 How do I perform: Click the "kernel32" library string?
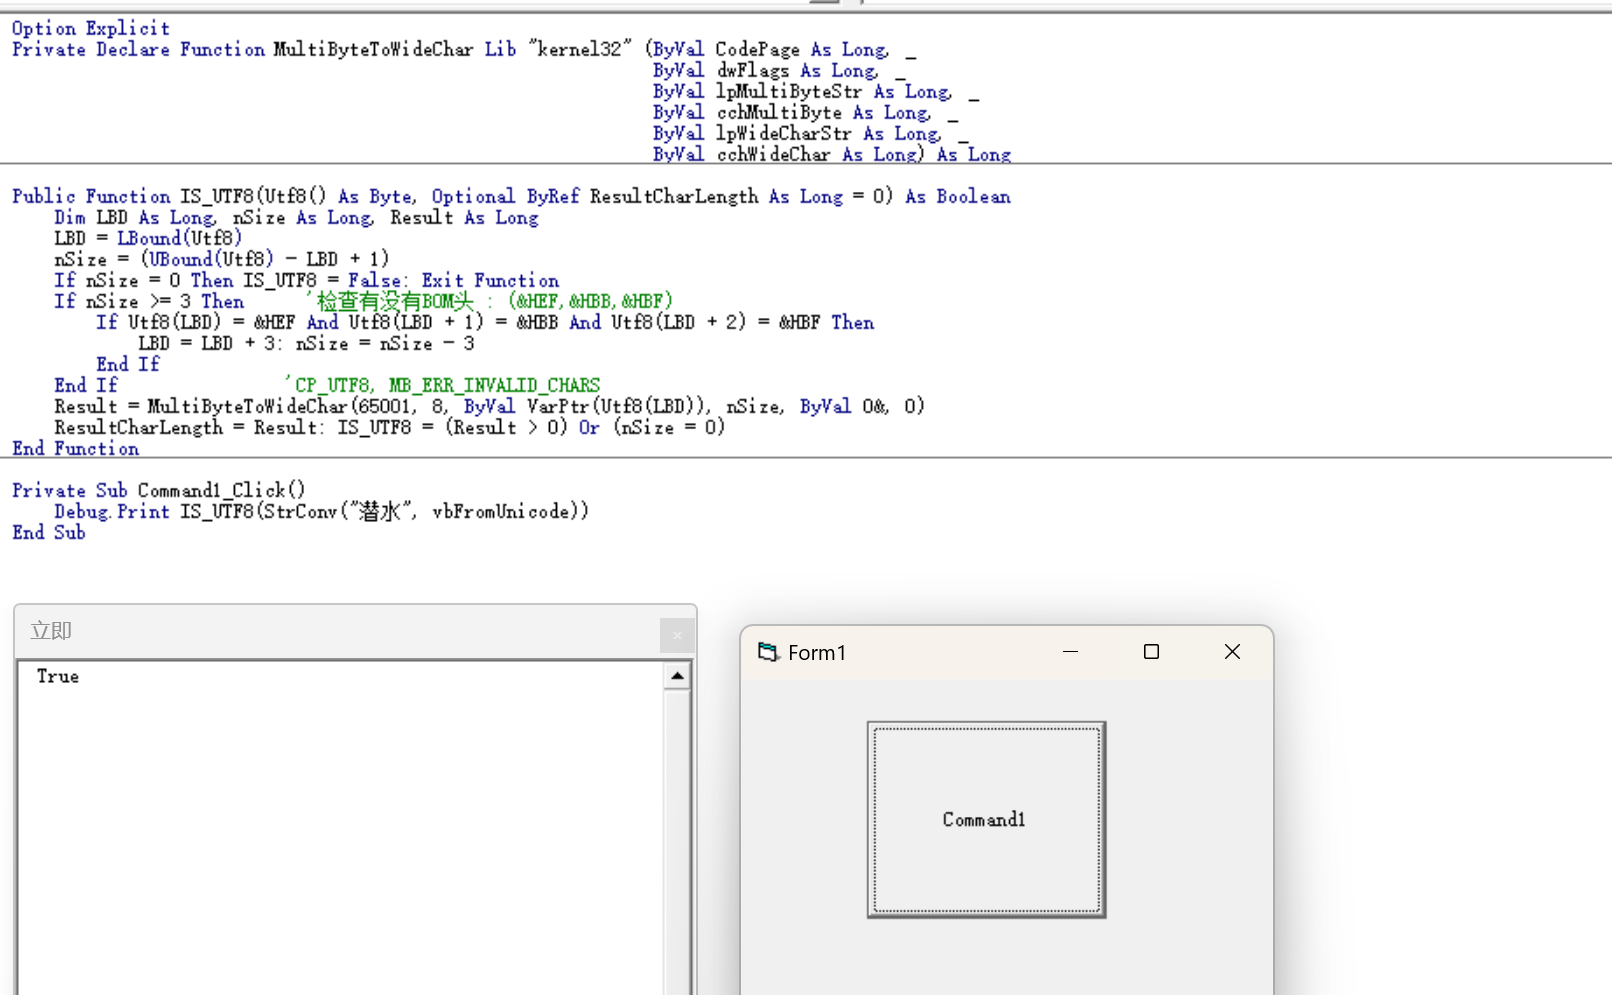pyautogui.click(x=580, y=49)
